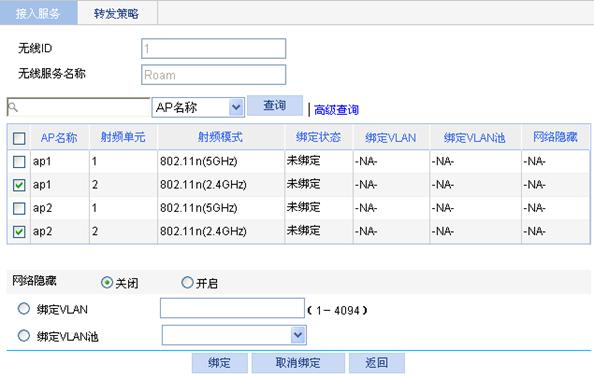Click the AP search text box
Screen dimensions: 594x378
(x=78, y=108)
